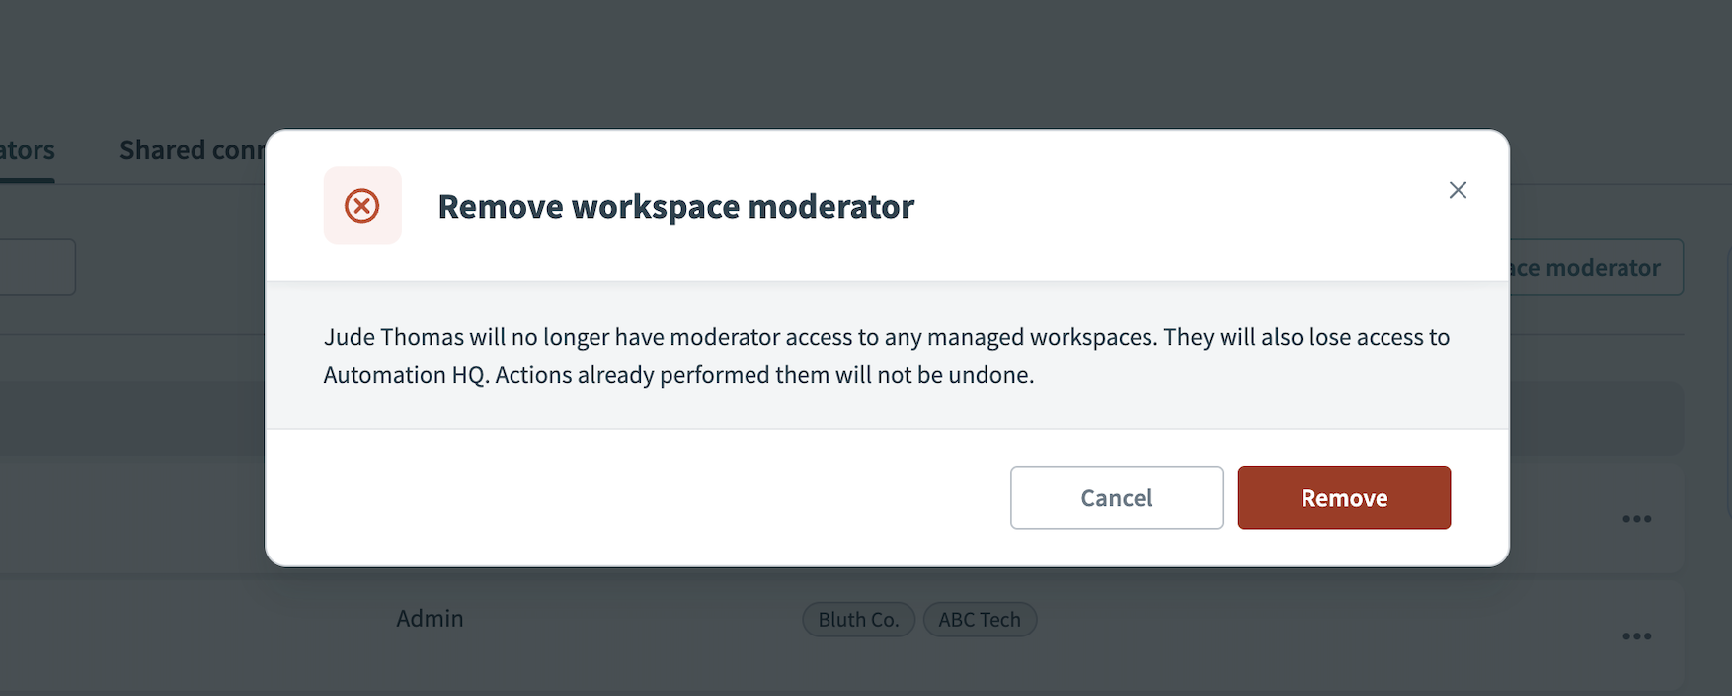Click the grey table header band
The height and width of the screenshot is (696, 1732).
130,418
